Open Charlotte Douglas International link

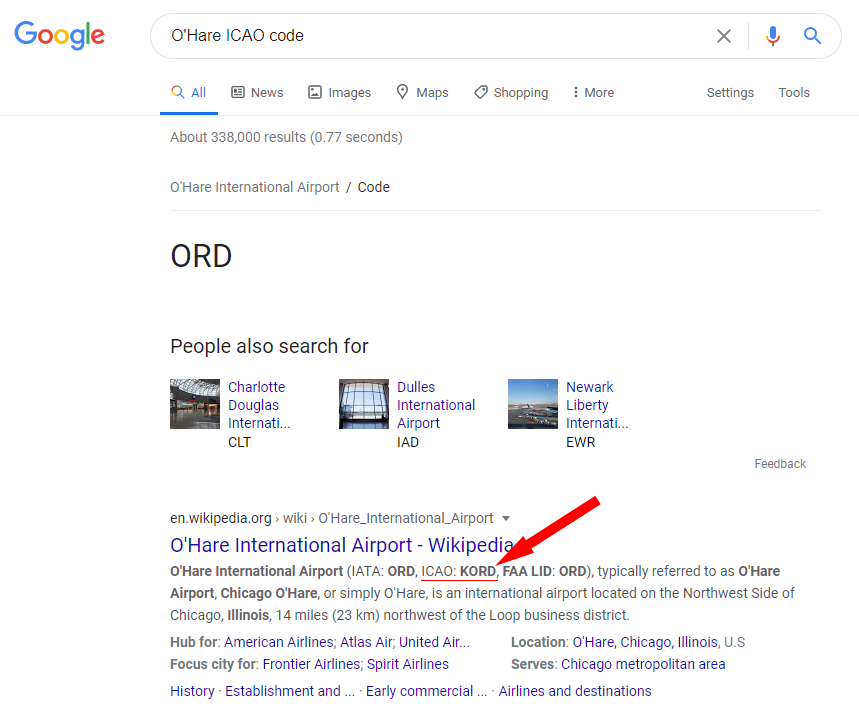click(x=259, y=405)
